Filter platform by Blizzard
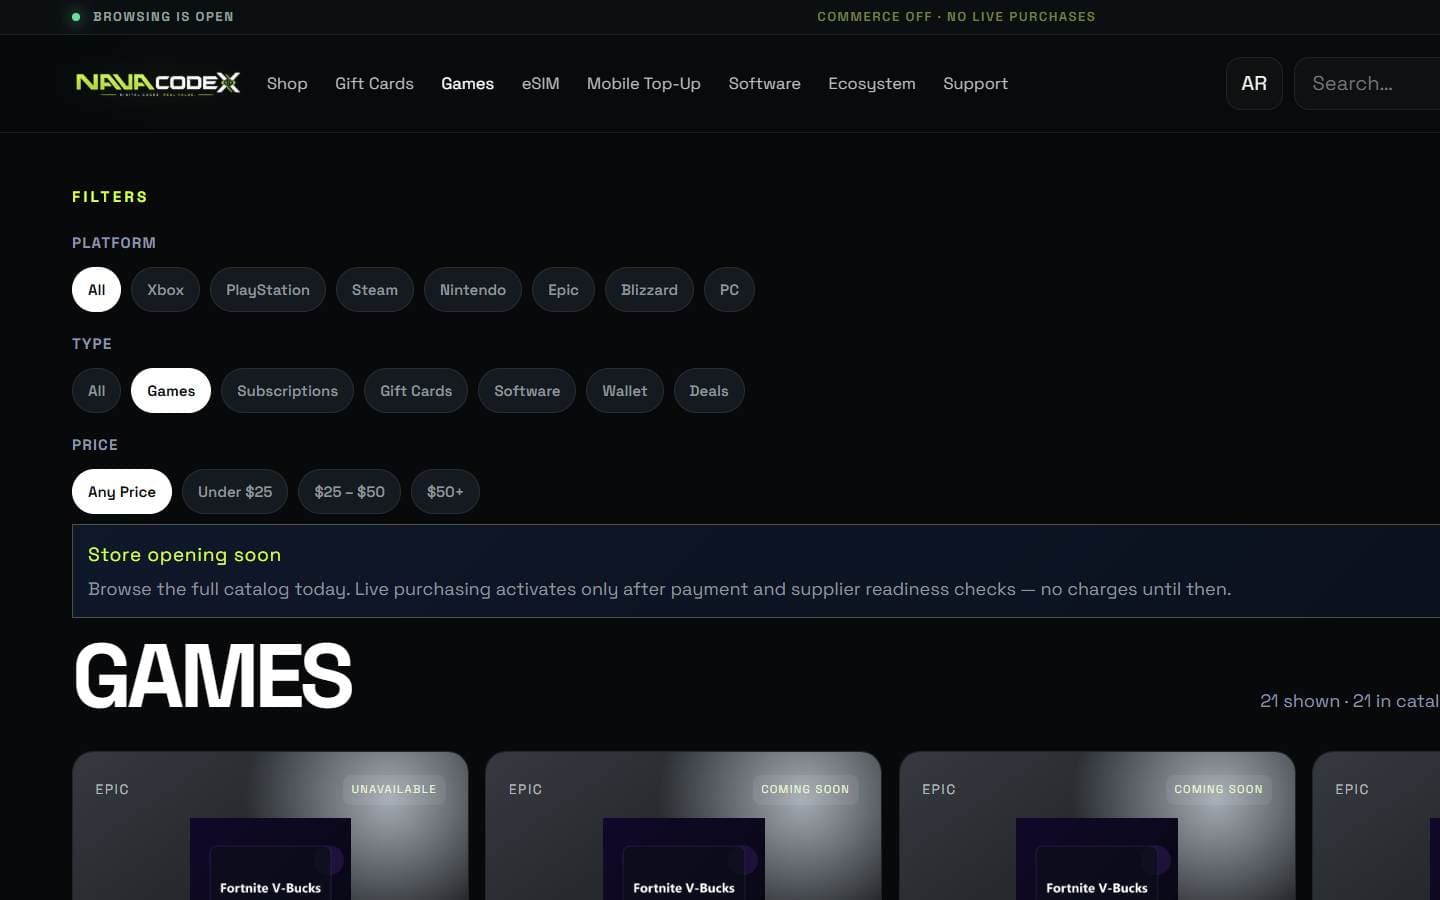 pyautogui.click(x=649, y=290)
